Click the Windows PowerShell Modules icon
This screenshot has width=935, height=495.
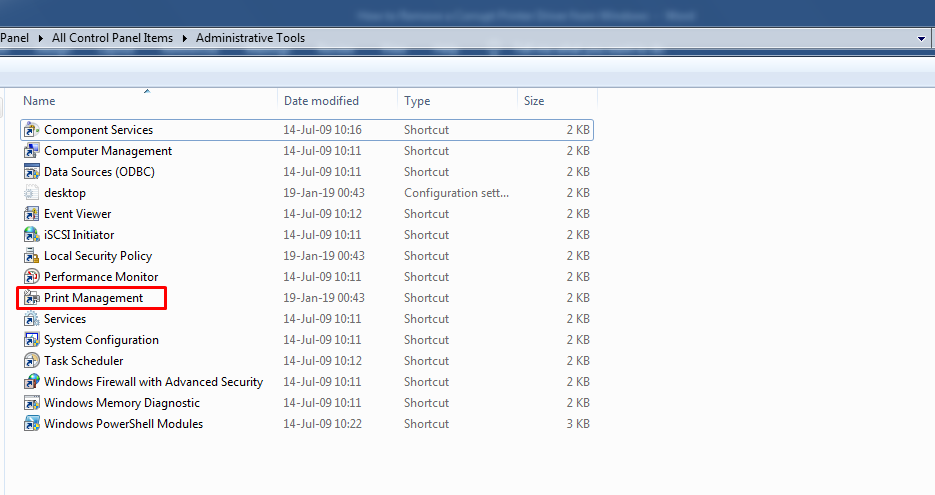click(32, 423)
